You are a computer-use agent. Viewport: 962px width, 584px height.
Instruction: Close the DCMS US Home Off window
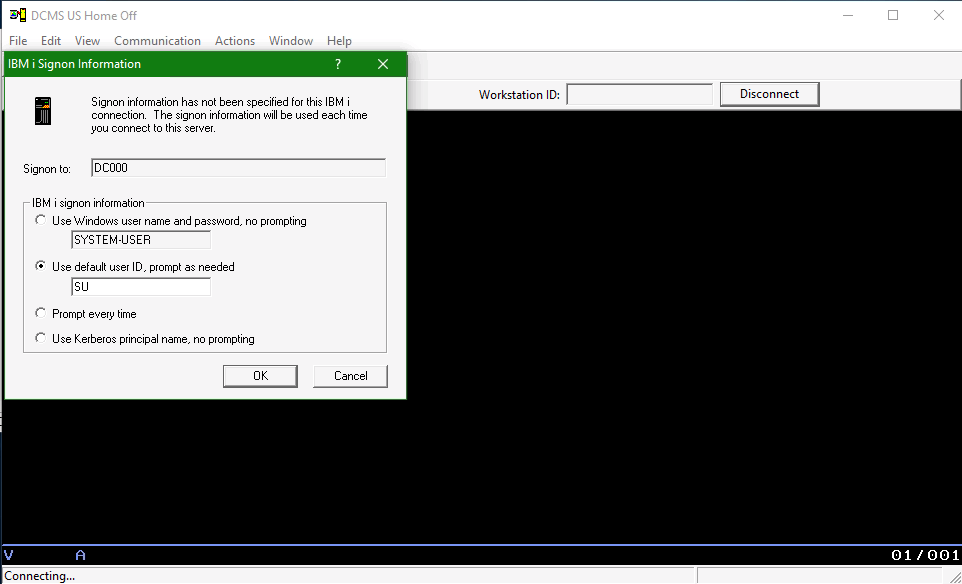[939, 15]
